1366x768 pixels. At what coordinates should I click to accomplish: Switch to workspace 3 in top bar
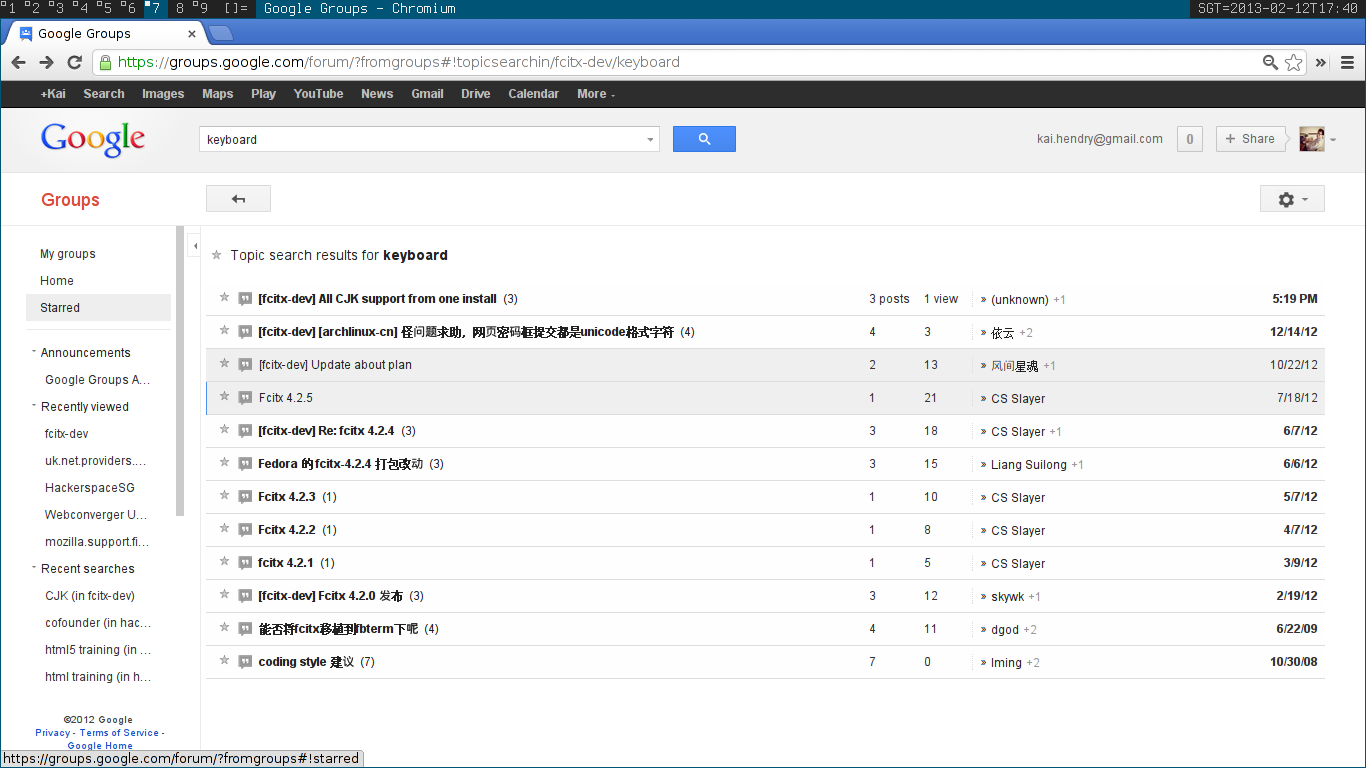click(x=58, y=8)
